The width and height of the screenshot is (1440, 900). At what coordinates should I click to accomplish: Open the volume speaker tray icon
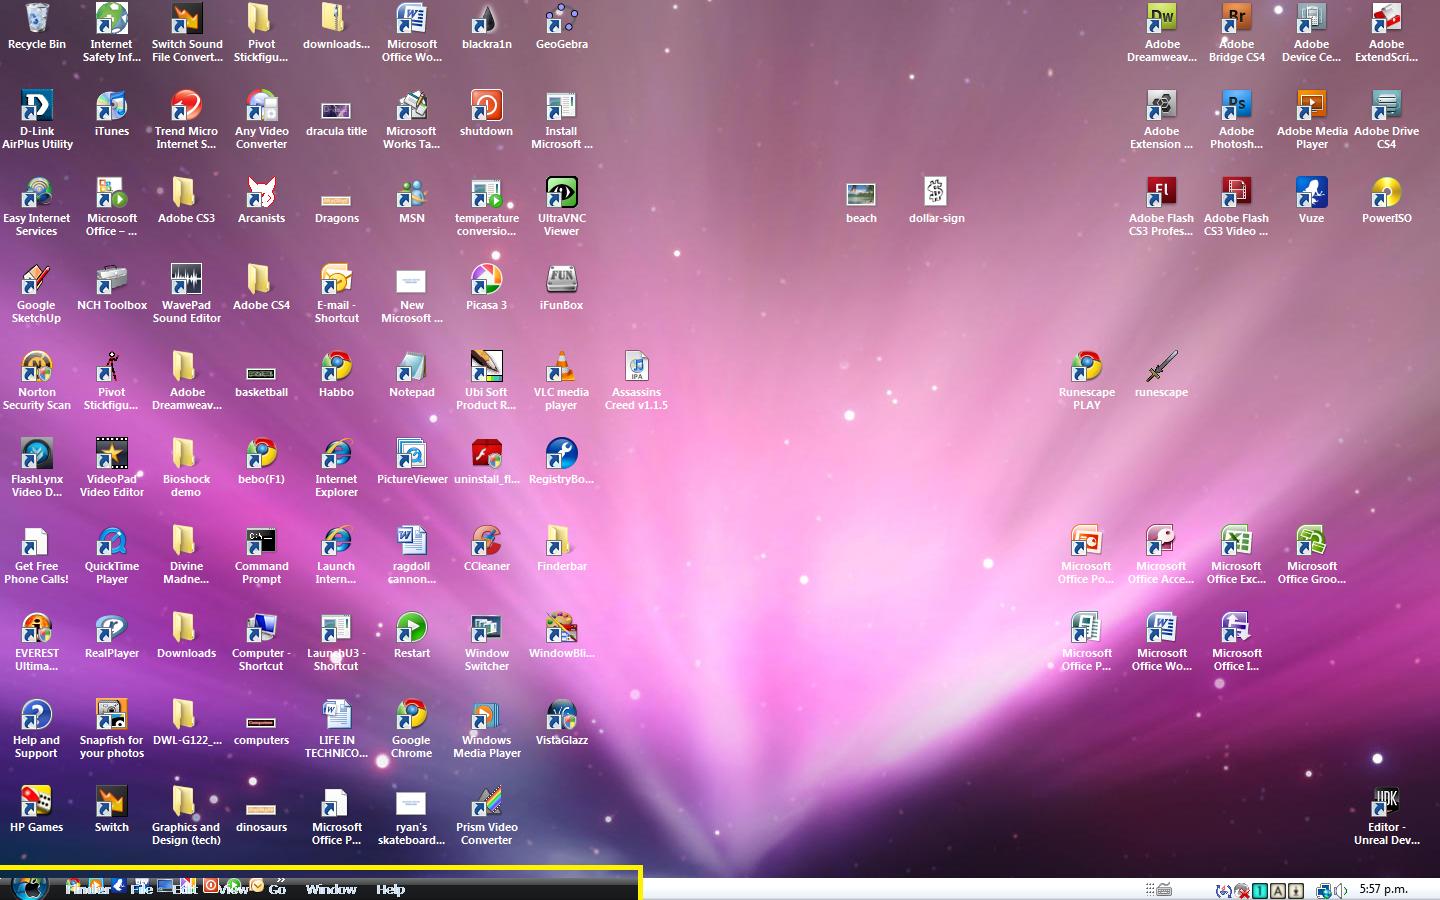point(1340,890)
